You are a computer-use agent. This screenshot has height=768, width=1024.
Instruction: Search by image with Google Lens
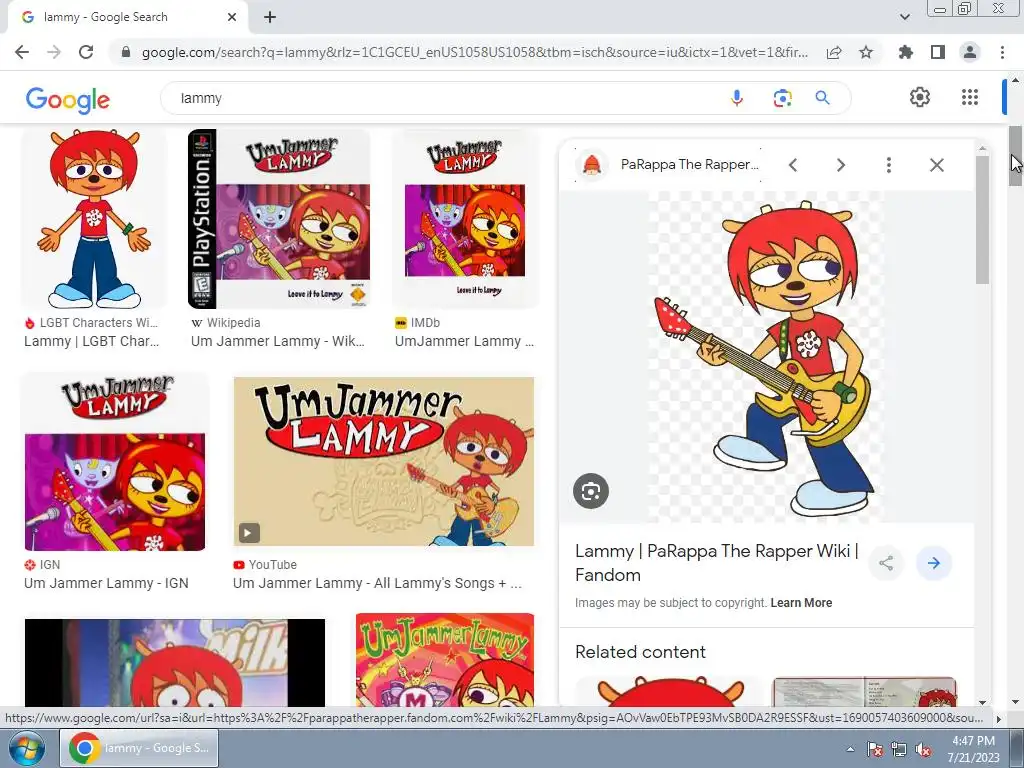782,98
